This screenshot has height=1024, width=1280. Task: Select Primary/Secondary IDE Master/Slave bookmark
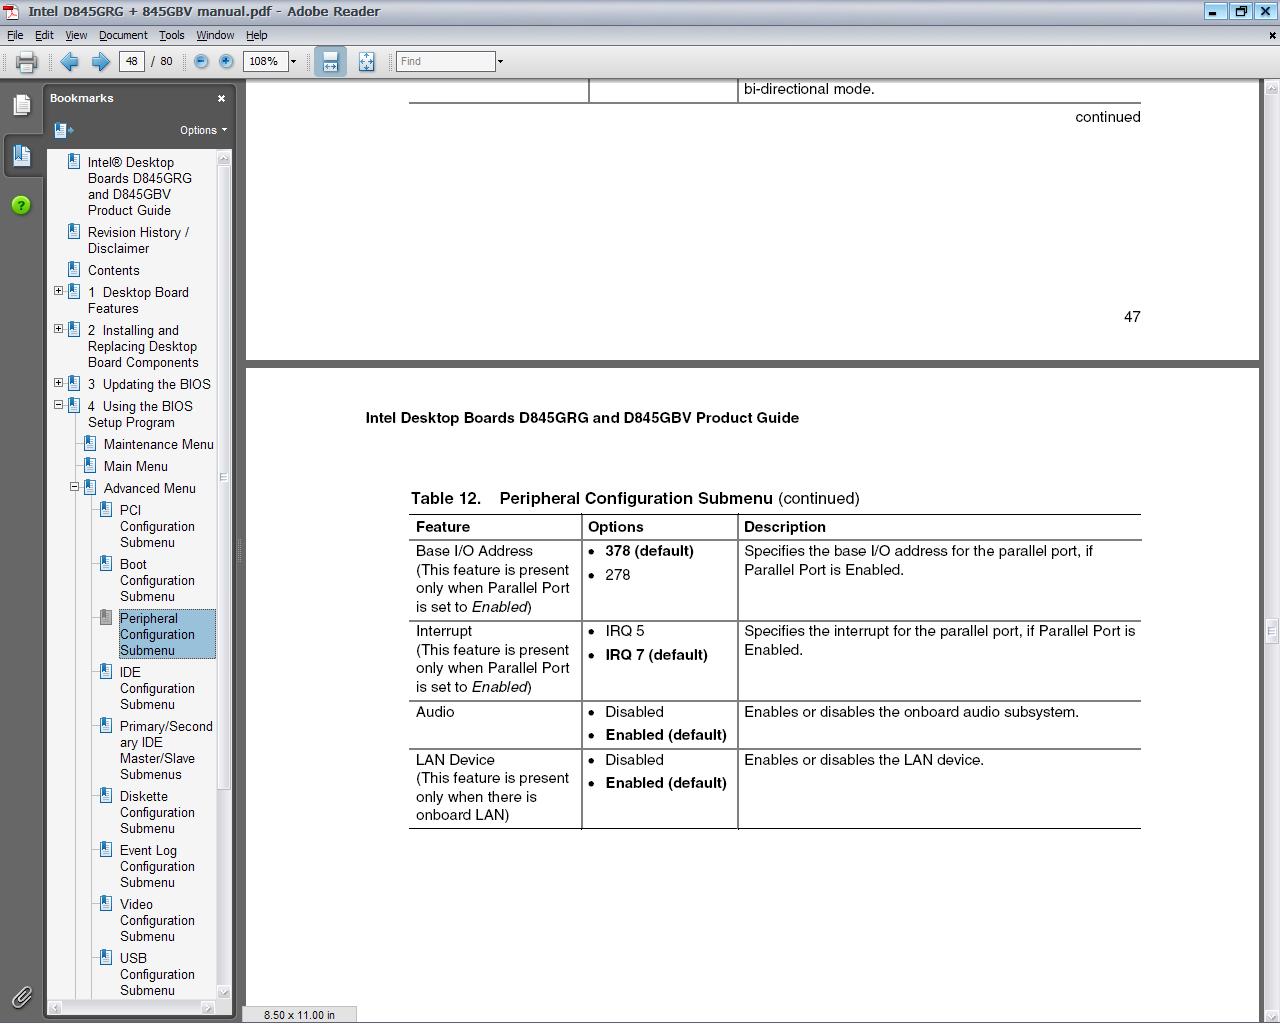(x=166, y=750)
